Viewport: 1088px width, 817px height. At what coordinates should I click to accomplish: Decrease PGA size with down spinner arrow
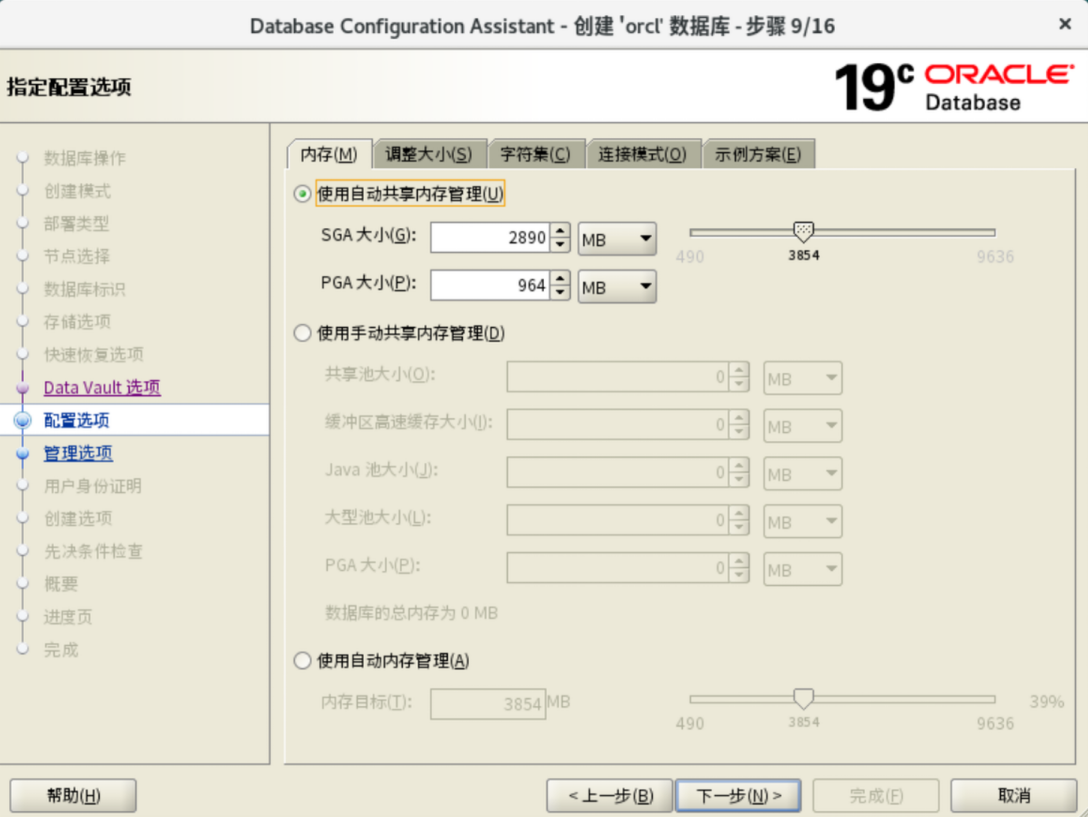pyautogui.click(x=560, y=294)
